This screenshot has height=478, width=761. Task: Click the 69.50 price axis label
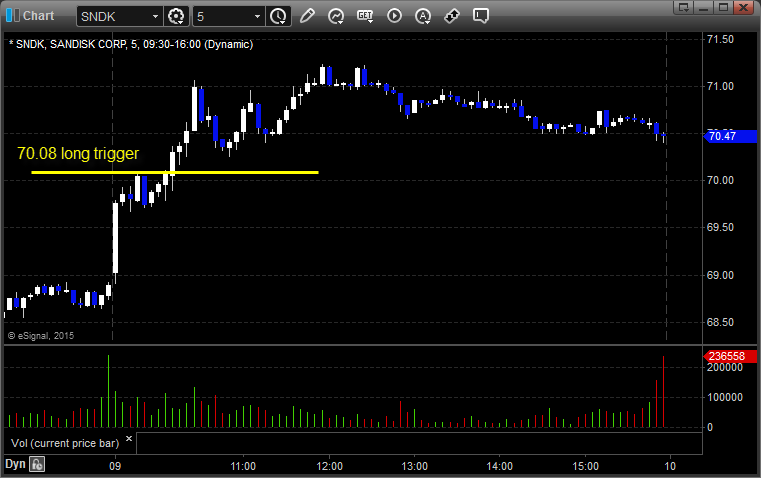(x=720, y=228)
